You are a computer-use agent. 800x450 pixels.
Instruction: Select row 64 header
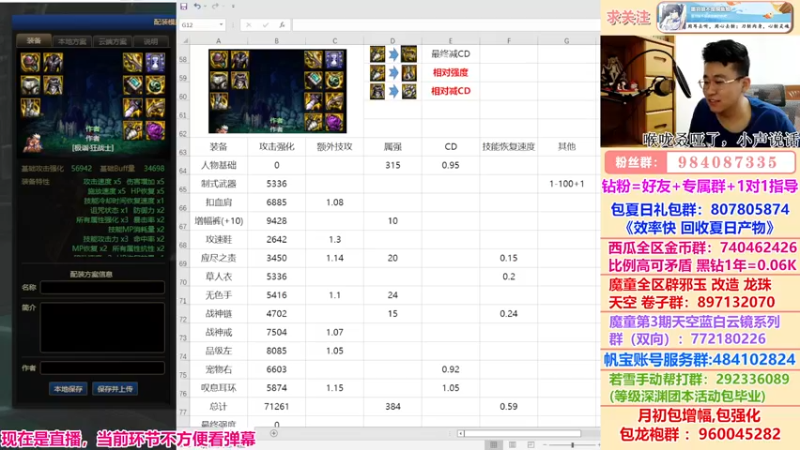tap(183, 167)
